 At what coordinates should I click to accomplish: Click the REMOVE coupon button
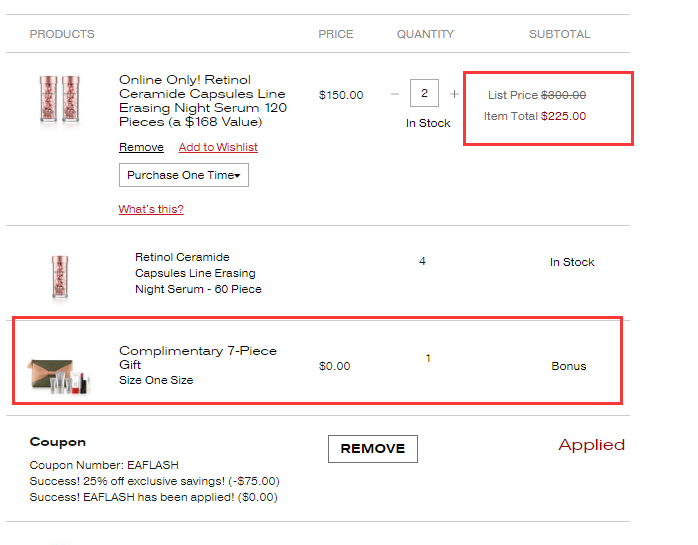373,449
